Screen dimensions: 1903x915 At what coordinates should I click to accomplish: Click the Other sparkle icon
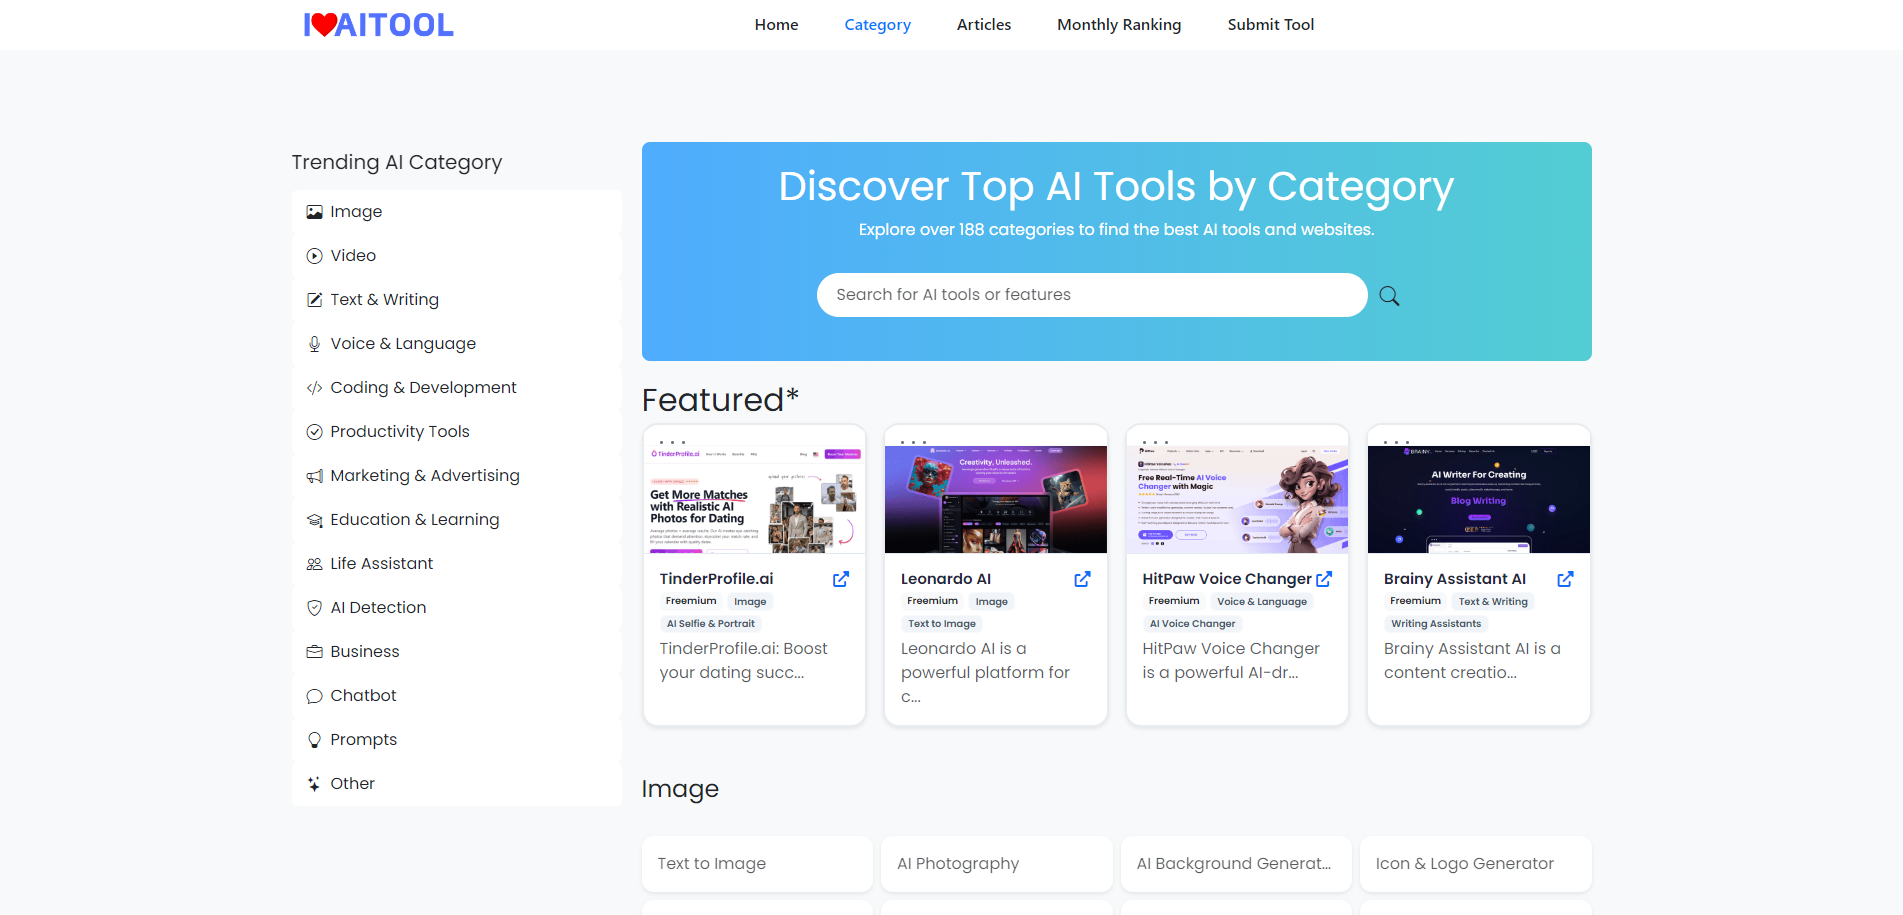pos(314,784)
